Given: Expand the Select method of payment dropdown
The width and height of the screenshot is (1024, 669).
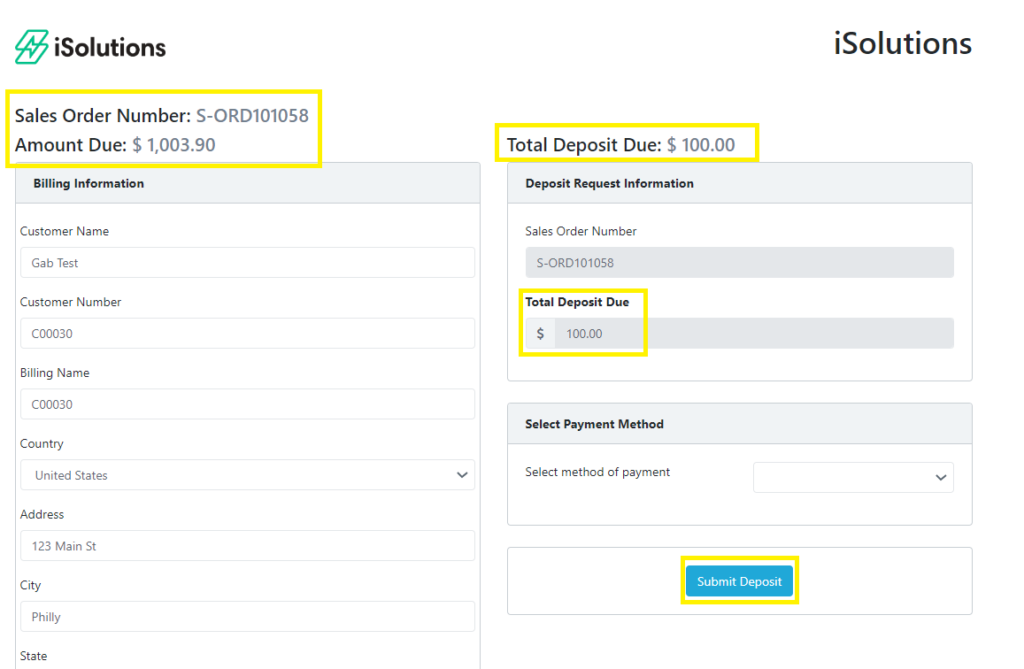Looking at the screenshot, I should coord(853,477).
